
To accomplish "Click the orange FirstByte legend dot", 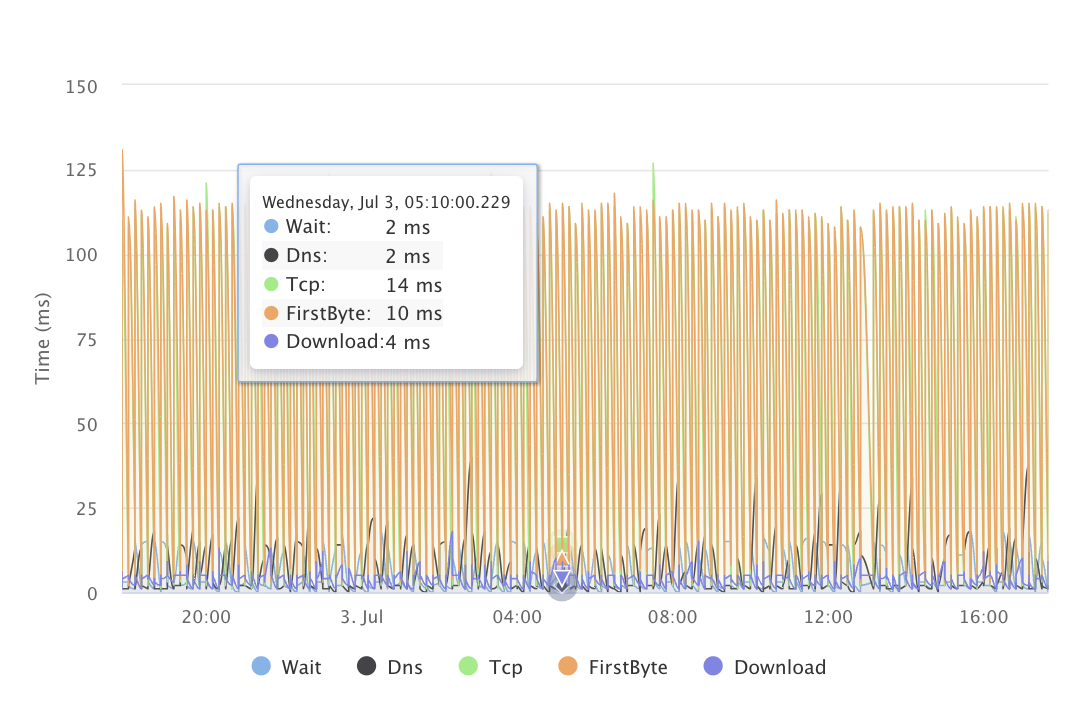I will point(568,667).
